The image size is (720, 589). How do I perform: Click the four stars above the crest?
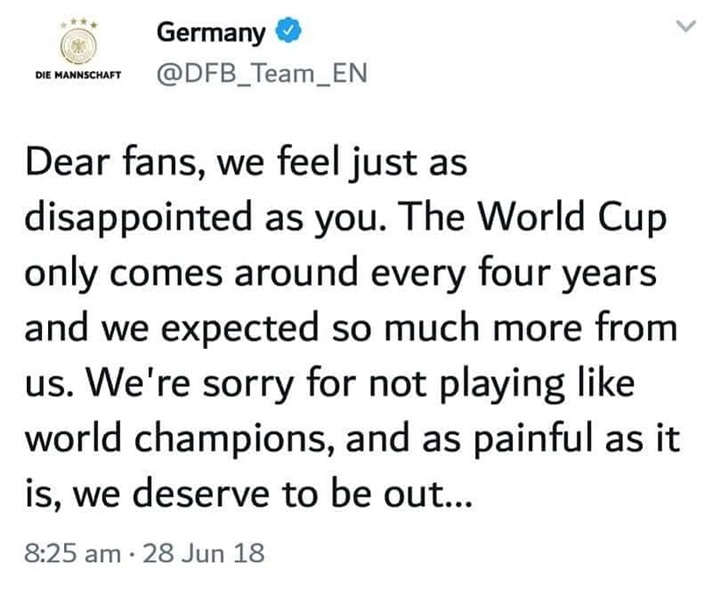pos(79,24)
